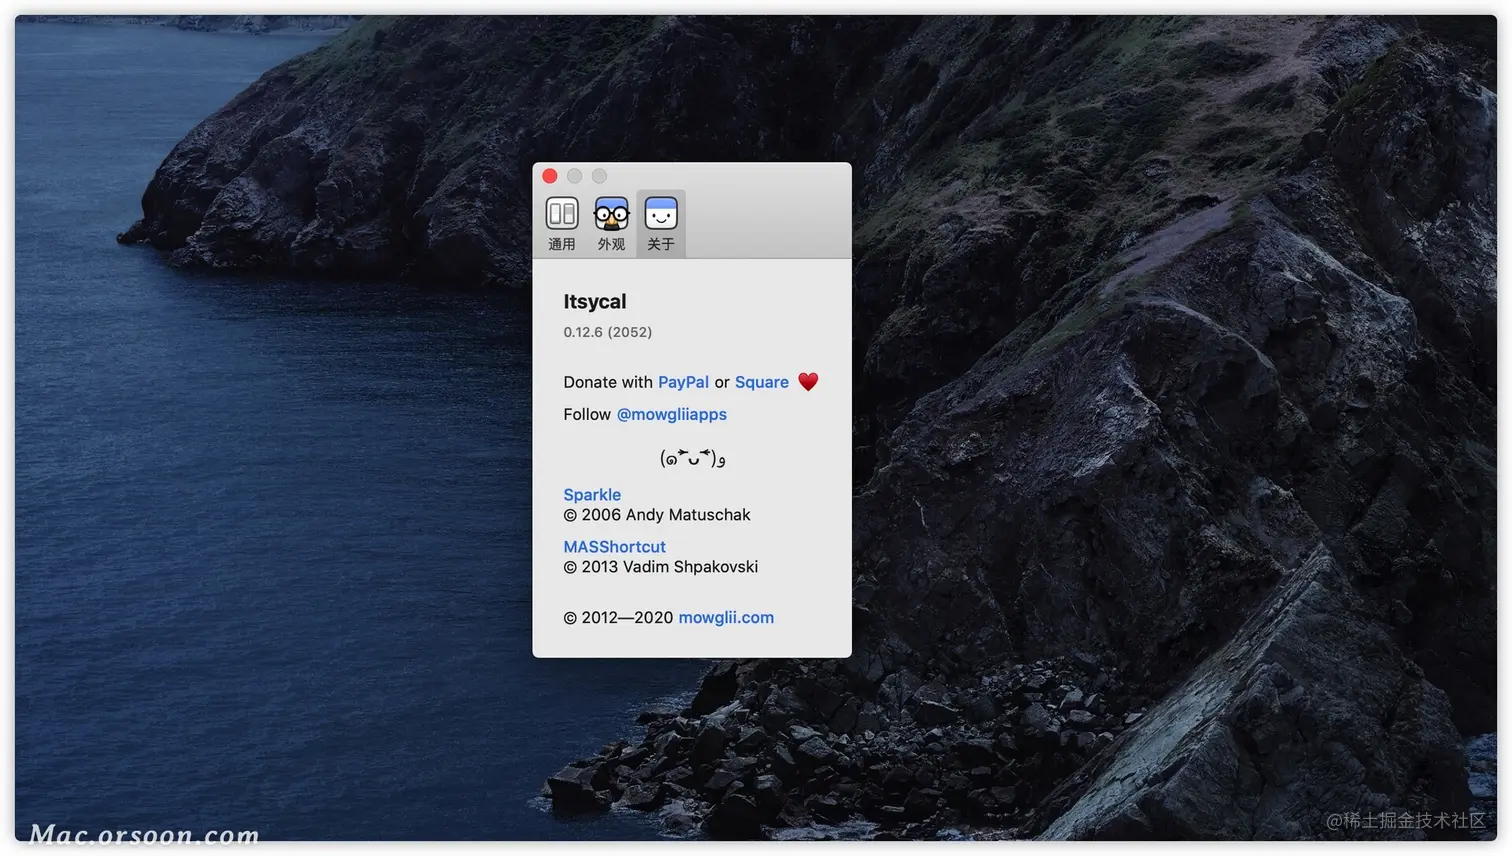The image size is (1512, 856).
Task: Visit the MASShortcut link
Action: [614, 547]
